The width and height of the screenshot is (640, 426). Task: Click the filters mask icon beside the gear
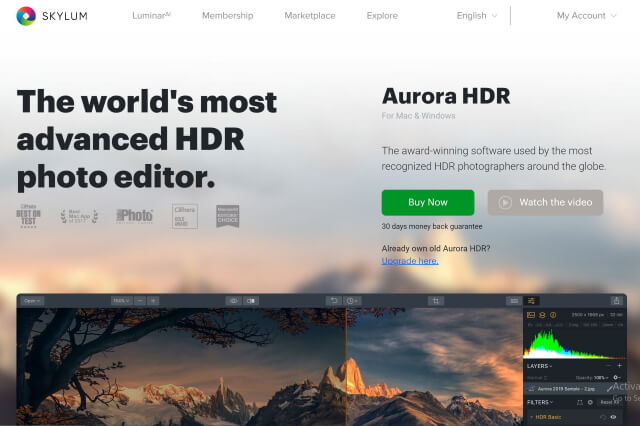click(580, 402)
